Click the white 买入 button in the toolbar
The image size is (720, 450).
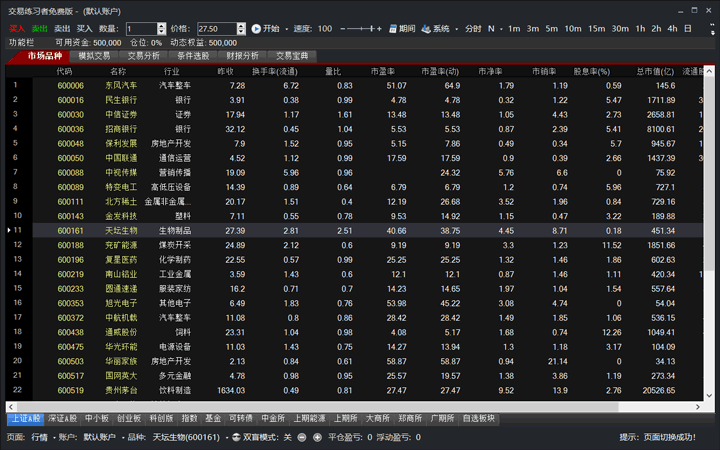click(84, 28)
